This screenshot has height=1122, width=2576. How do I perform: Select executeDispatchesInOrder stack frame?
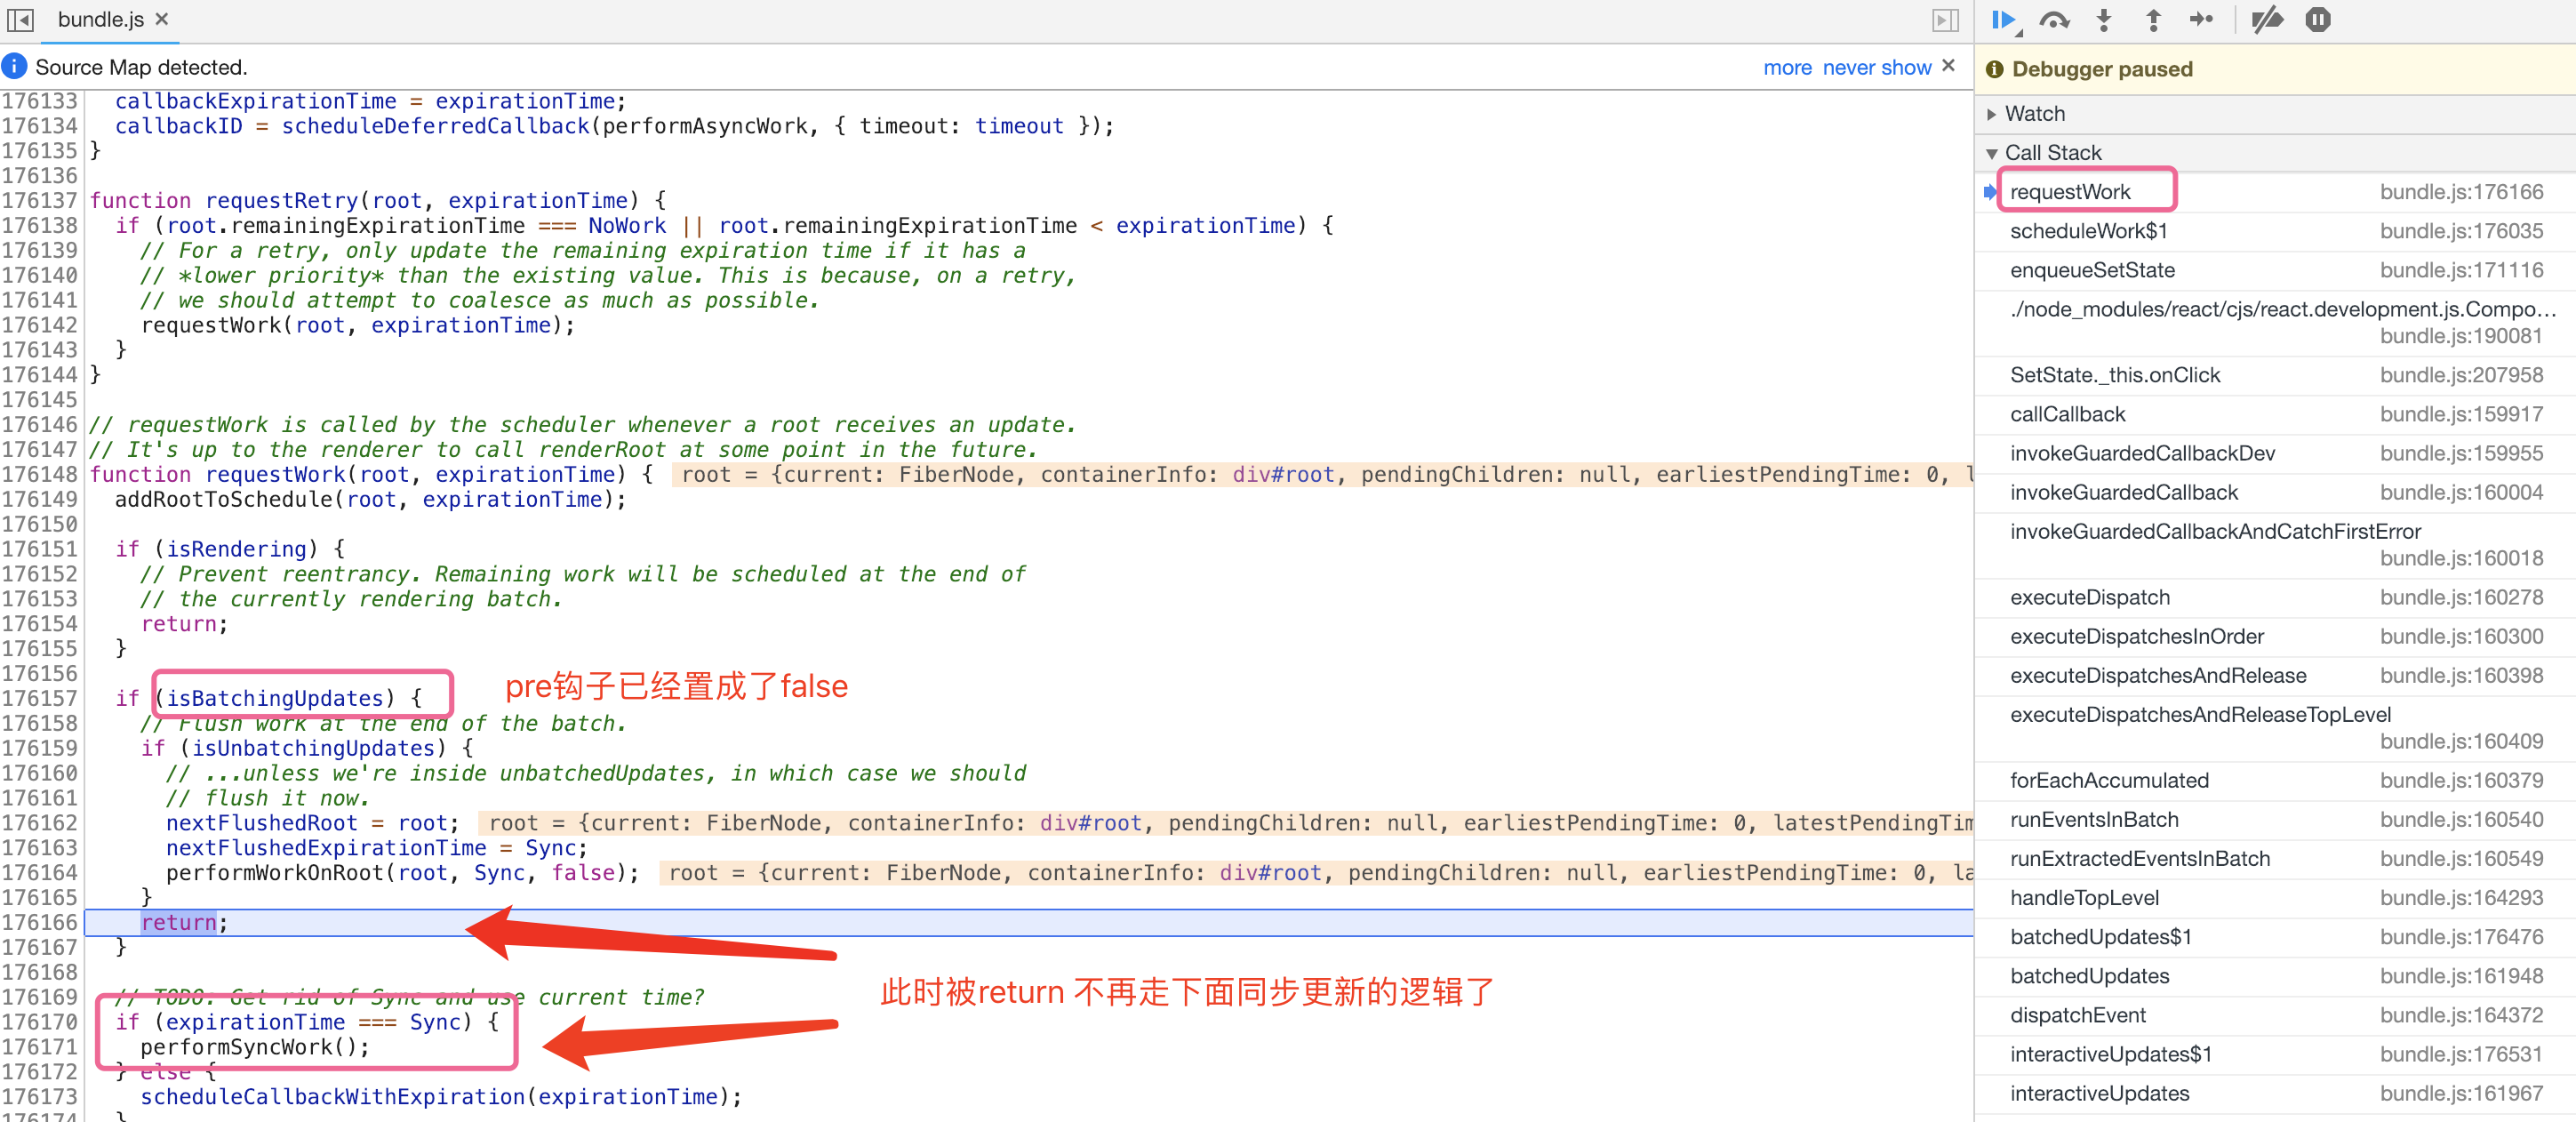(2275, 636)
